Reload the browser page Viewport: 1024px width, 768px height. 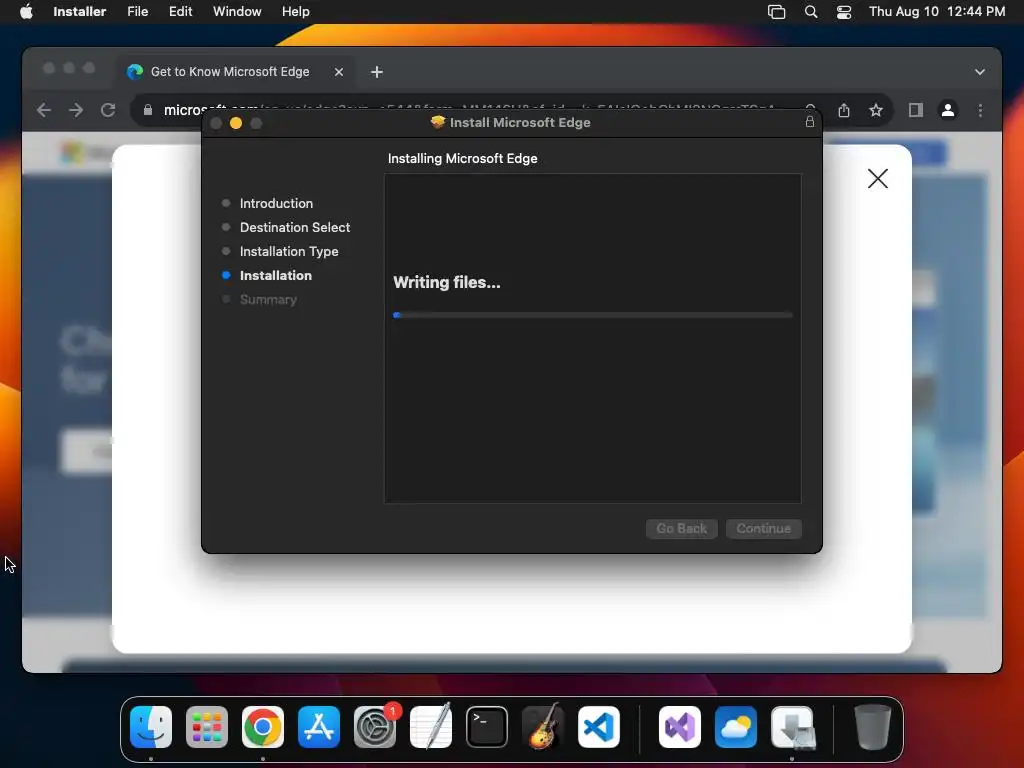[108, 110]
